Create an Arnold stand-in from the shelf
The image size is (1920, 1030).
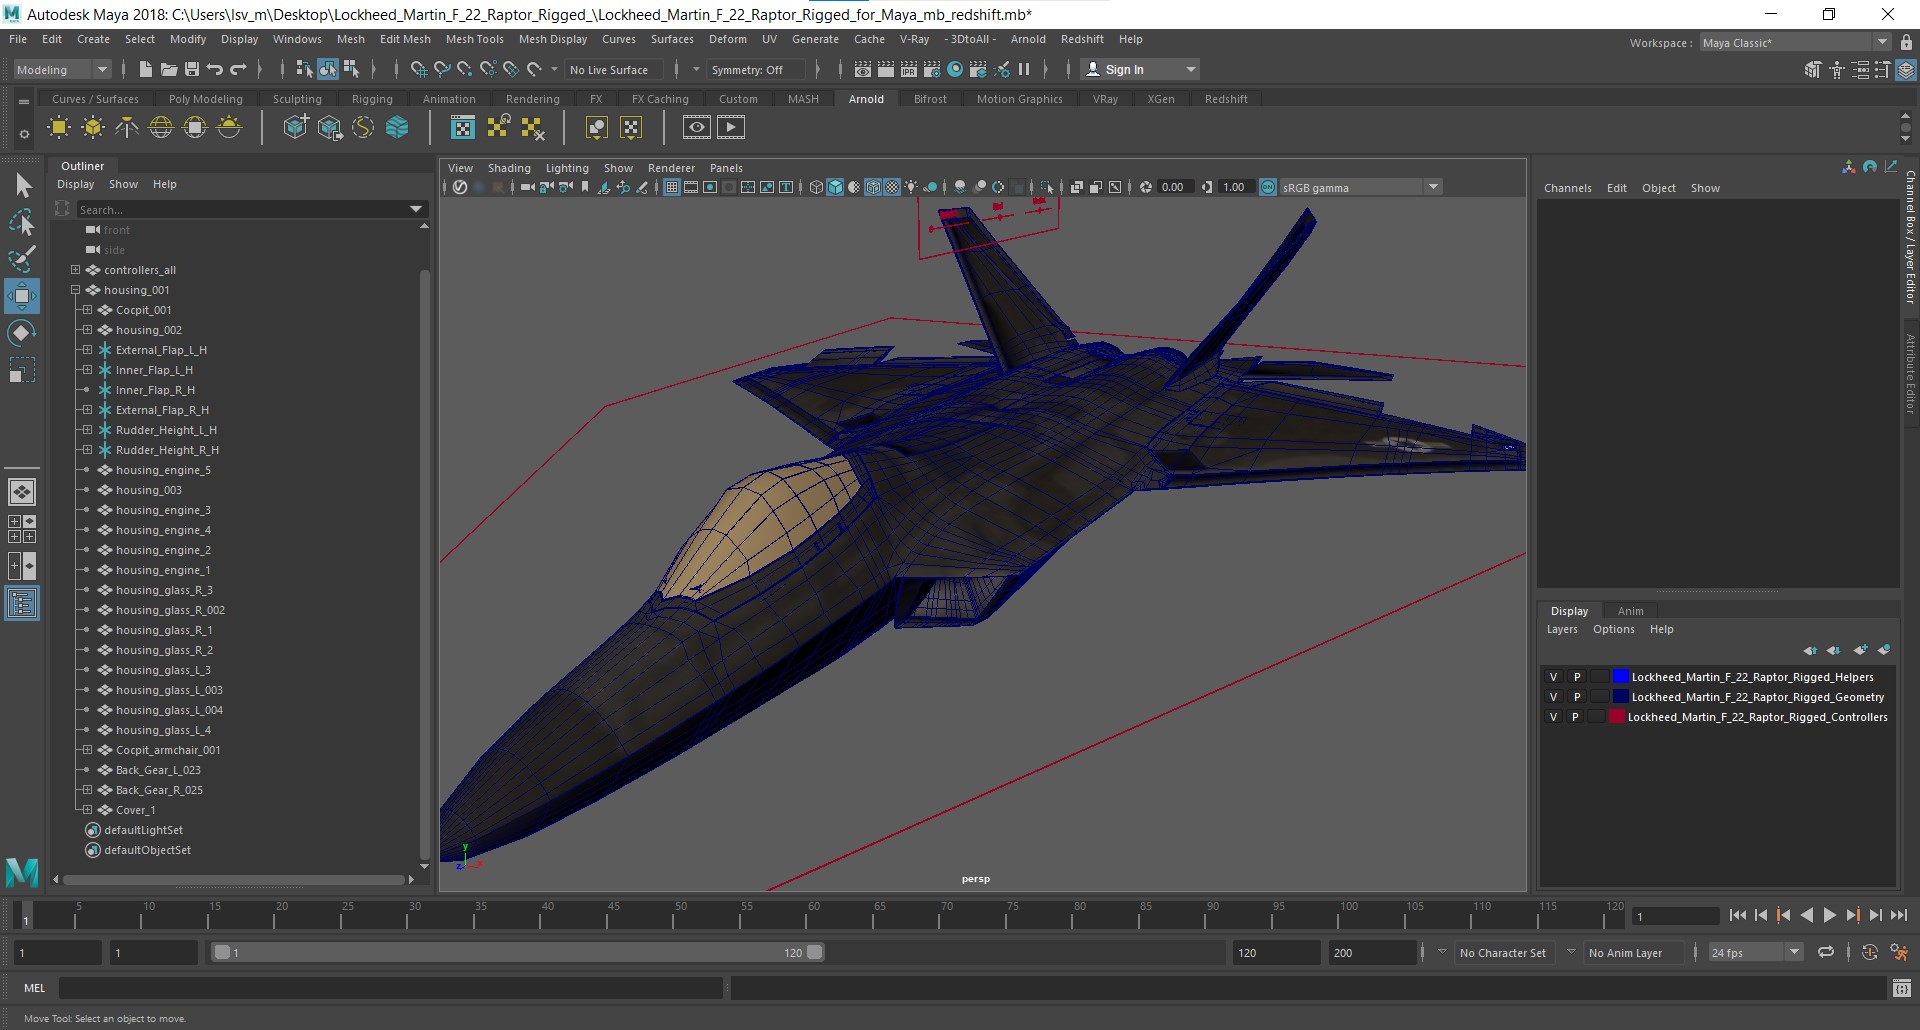(296, 127)
